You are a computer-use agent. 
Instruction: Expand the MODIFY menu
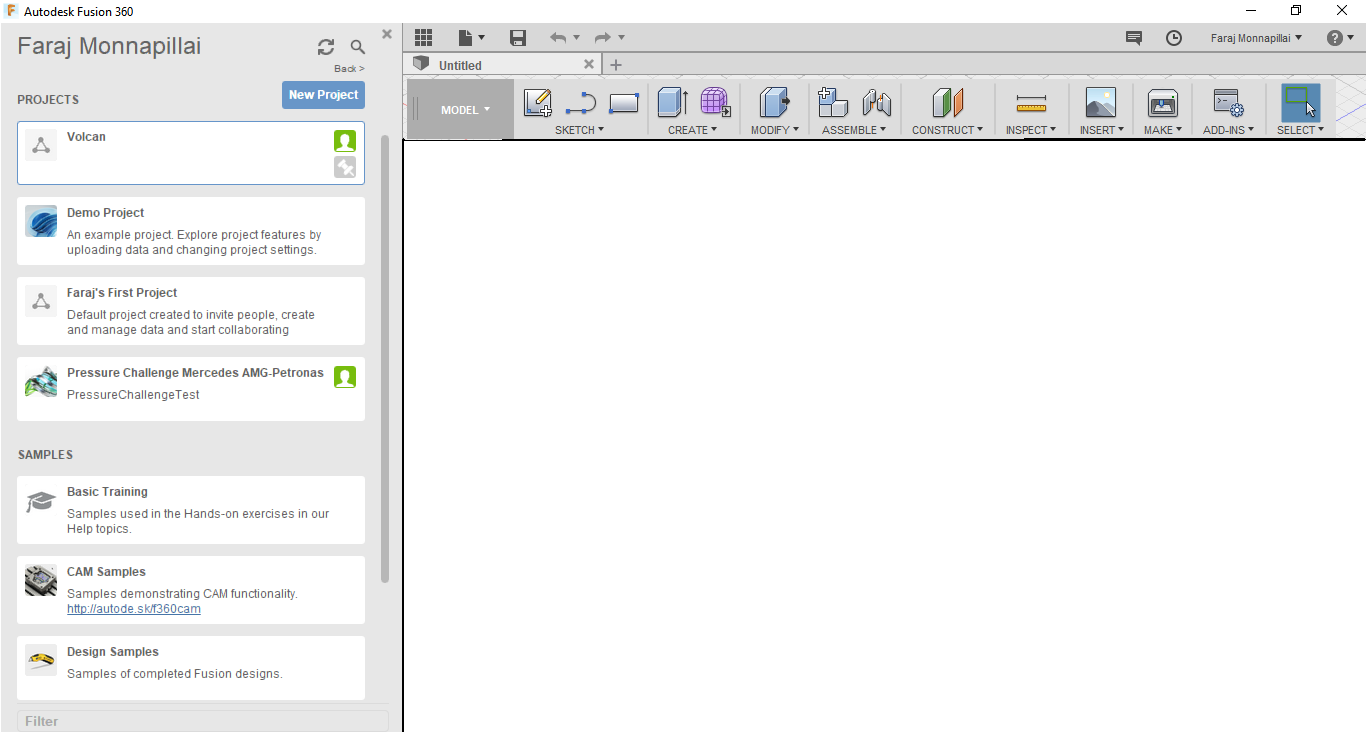(x=775, y=130)
